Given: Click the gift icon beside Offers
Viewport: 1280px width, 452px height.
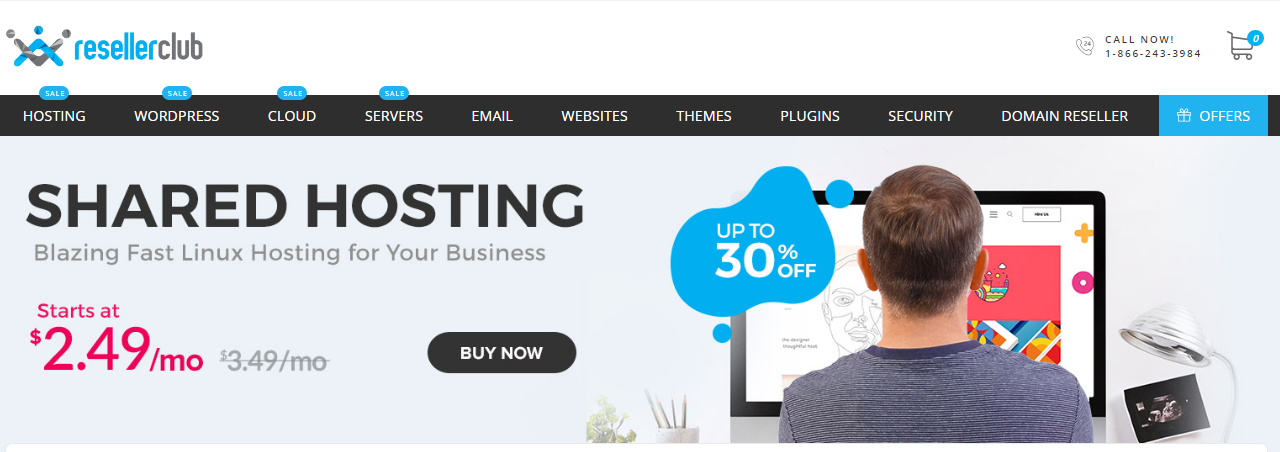Looking at the screenshot, I should click(1184, 116).
